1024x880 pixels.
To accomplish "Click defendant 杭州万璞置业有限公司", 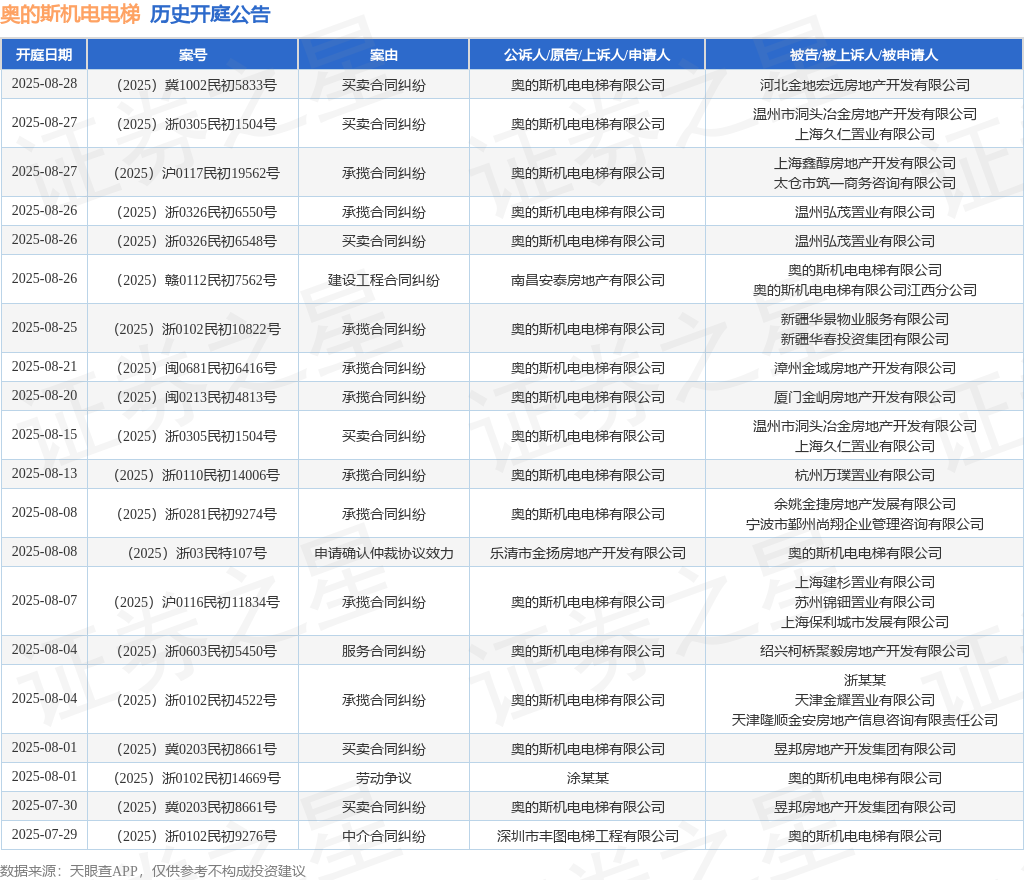I will click(x=865, y=475).
